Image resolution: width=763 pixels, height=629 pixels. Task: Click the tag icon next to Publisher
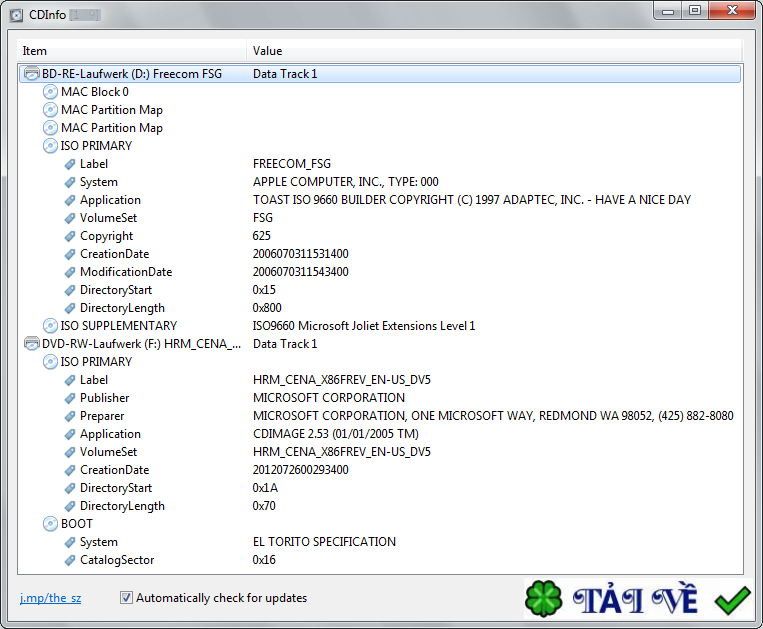(69, 398)
